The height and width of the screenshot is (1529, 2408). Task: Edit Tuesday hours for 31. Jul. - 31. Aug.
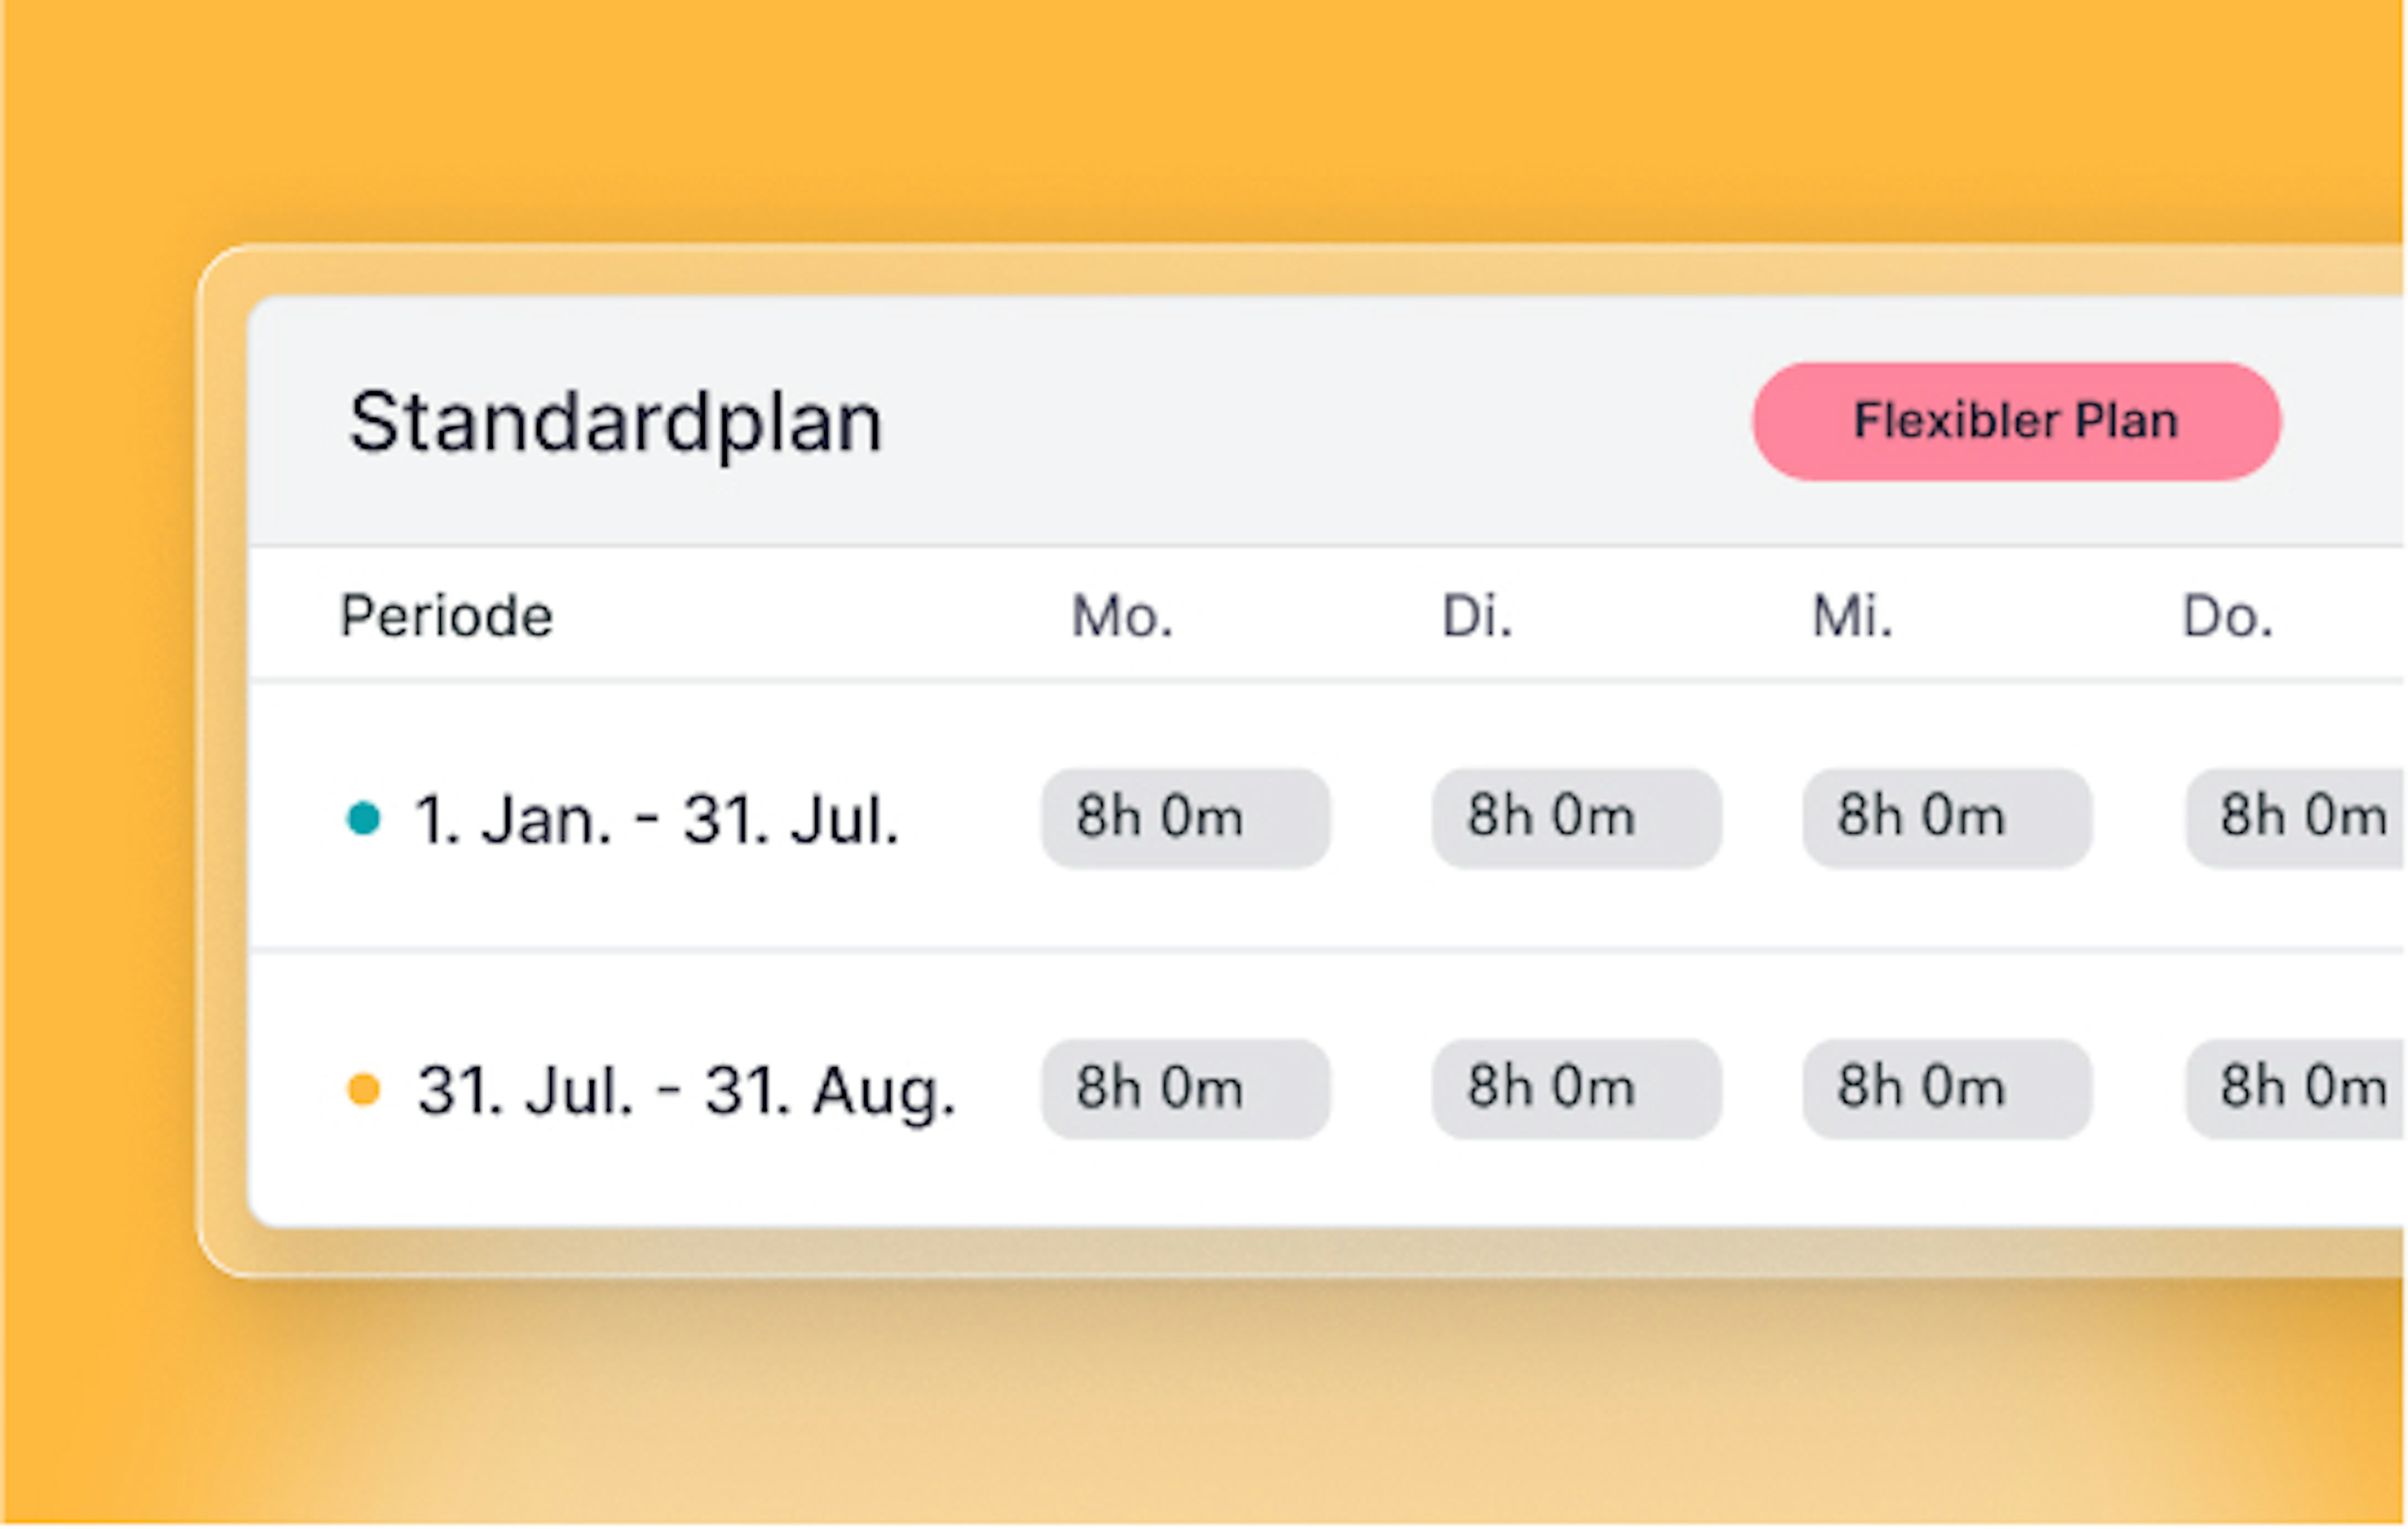1576,1089
